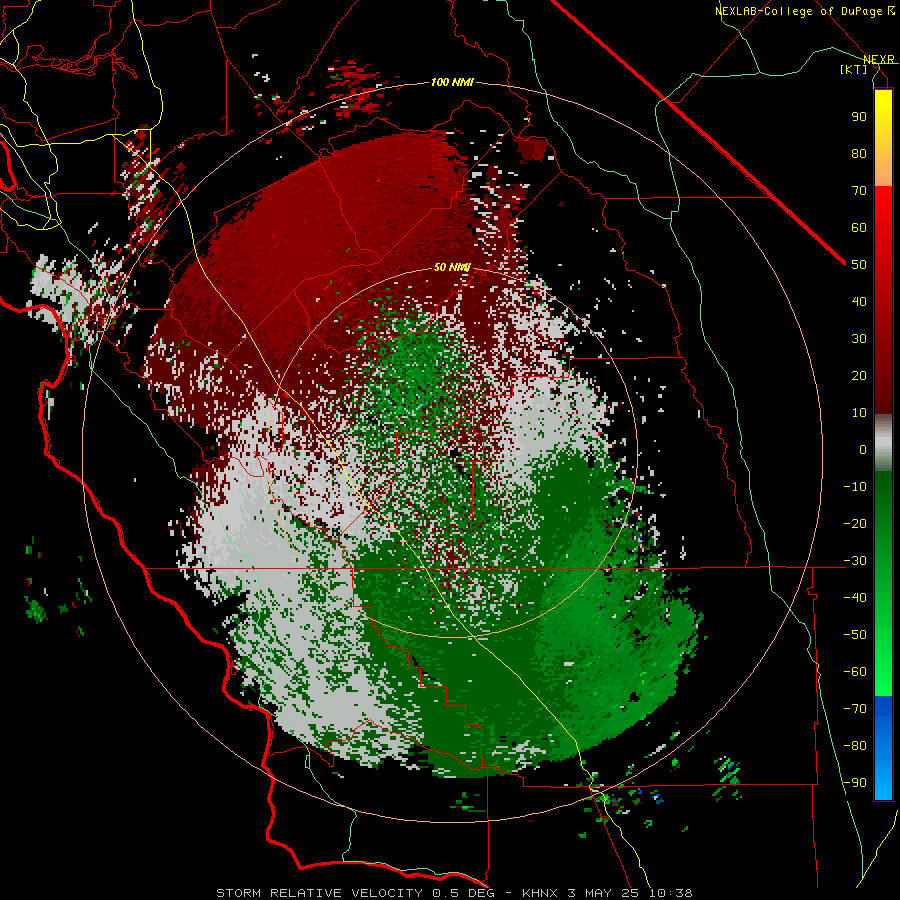Click the 60 value on the velocity scale
This screenshot has width=900, height=900.
859,227
